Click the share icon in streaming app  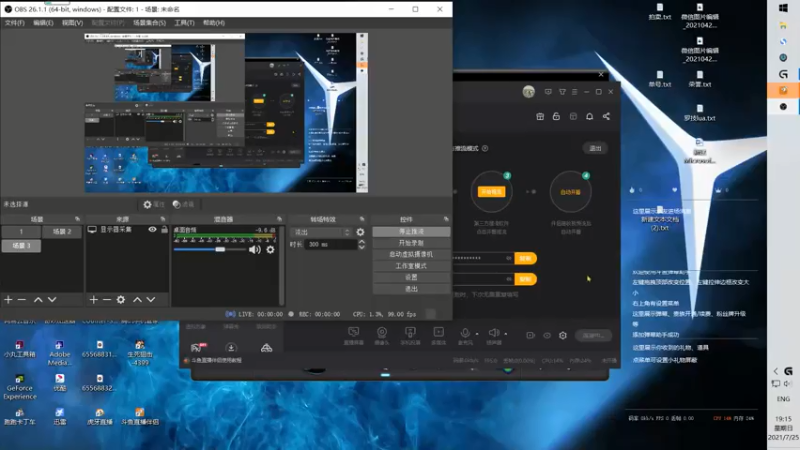pyautogui.click(x=606, y=116)
